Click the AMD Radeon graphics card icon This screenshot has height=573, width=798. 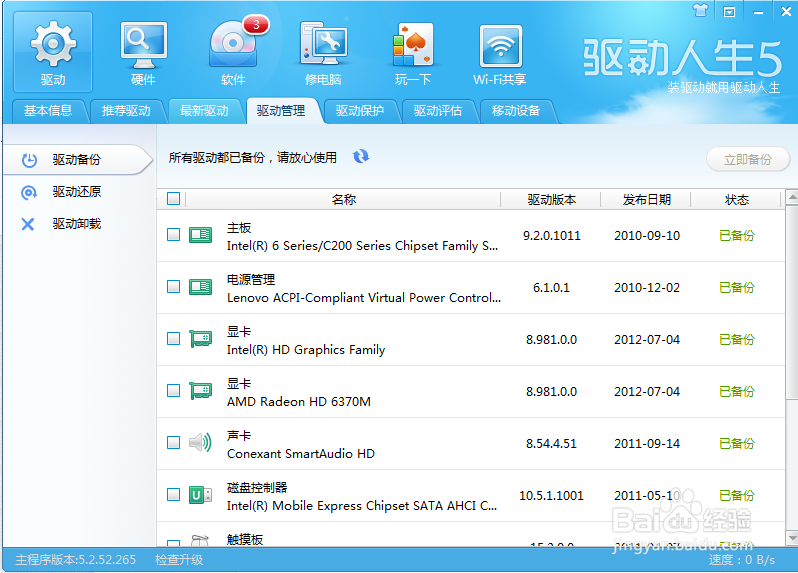[201, 391]
